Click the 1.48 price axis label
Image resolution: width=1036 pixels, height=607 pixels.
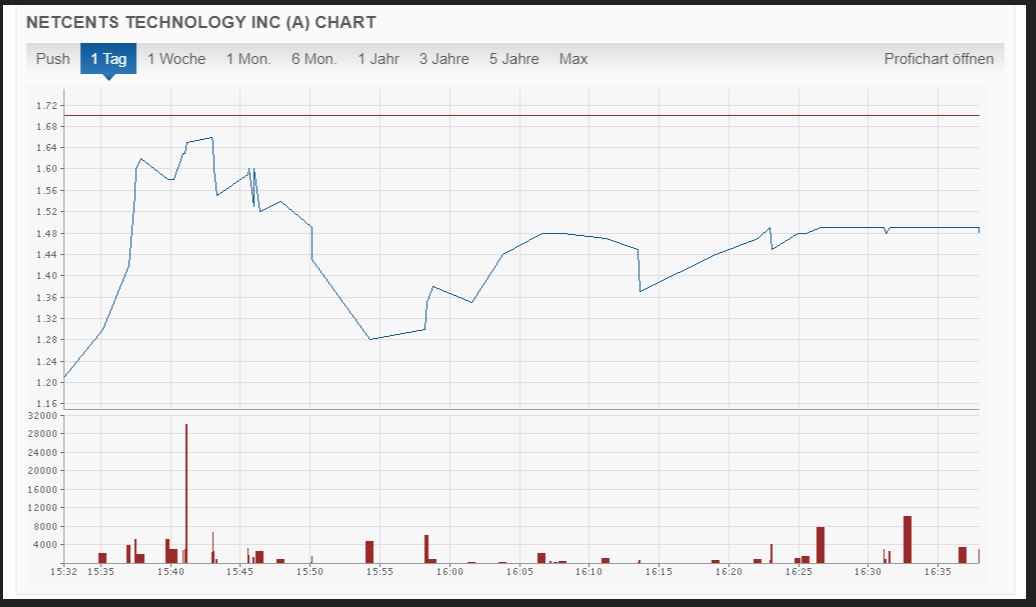pyautogui.click(x=47, y=233)
